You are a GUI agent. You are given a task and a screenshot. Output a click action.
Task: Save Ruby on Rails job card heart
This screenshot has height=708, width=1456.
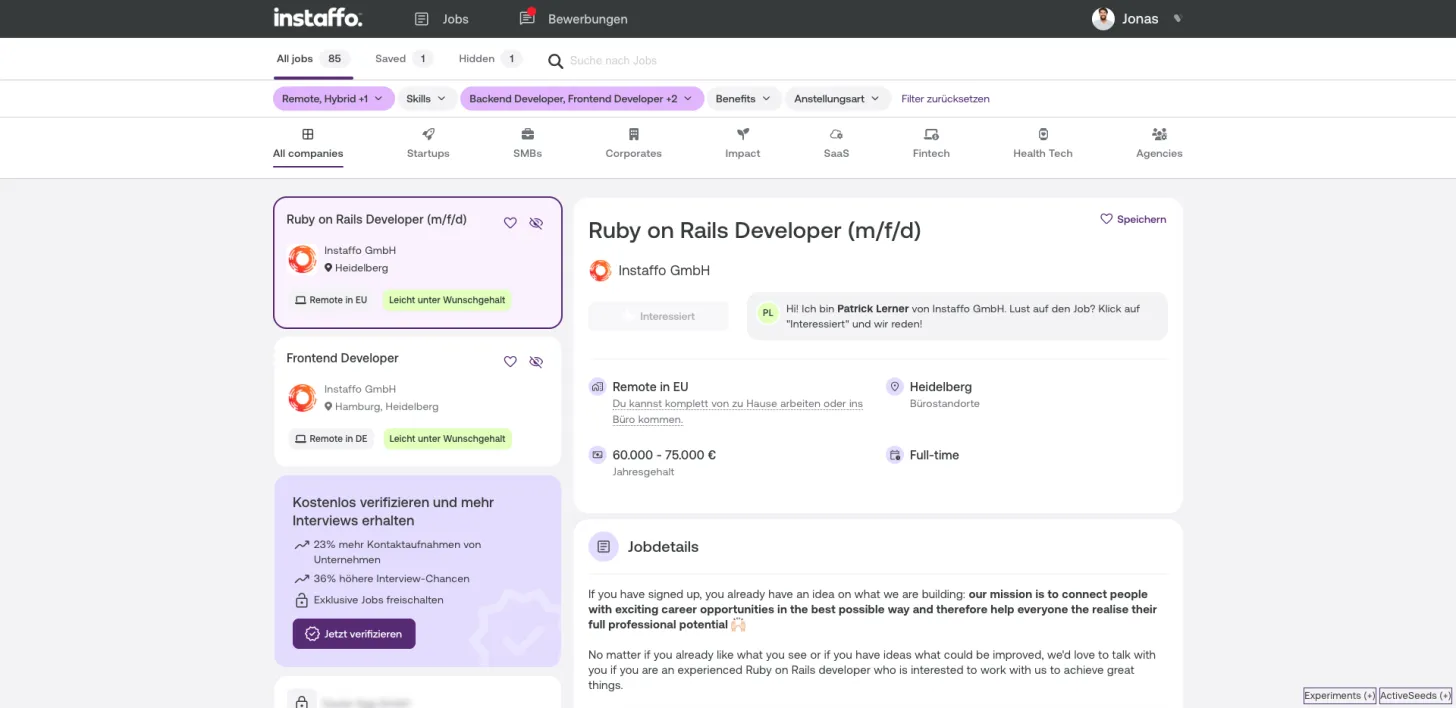tap(510, 223)
